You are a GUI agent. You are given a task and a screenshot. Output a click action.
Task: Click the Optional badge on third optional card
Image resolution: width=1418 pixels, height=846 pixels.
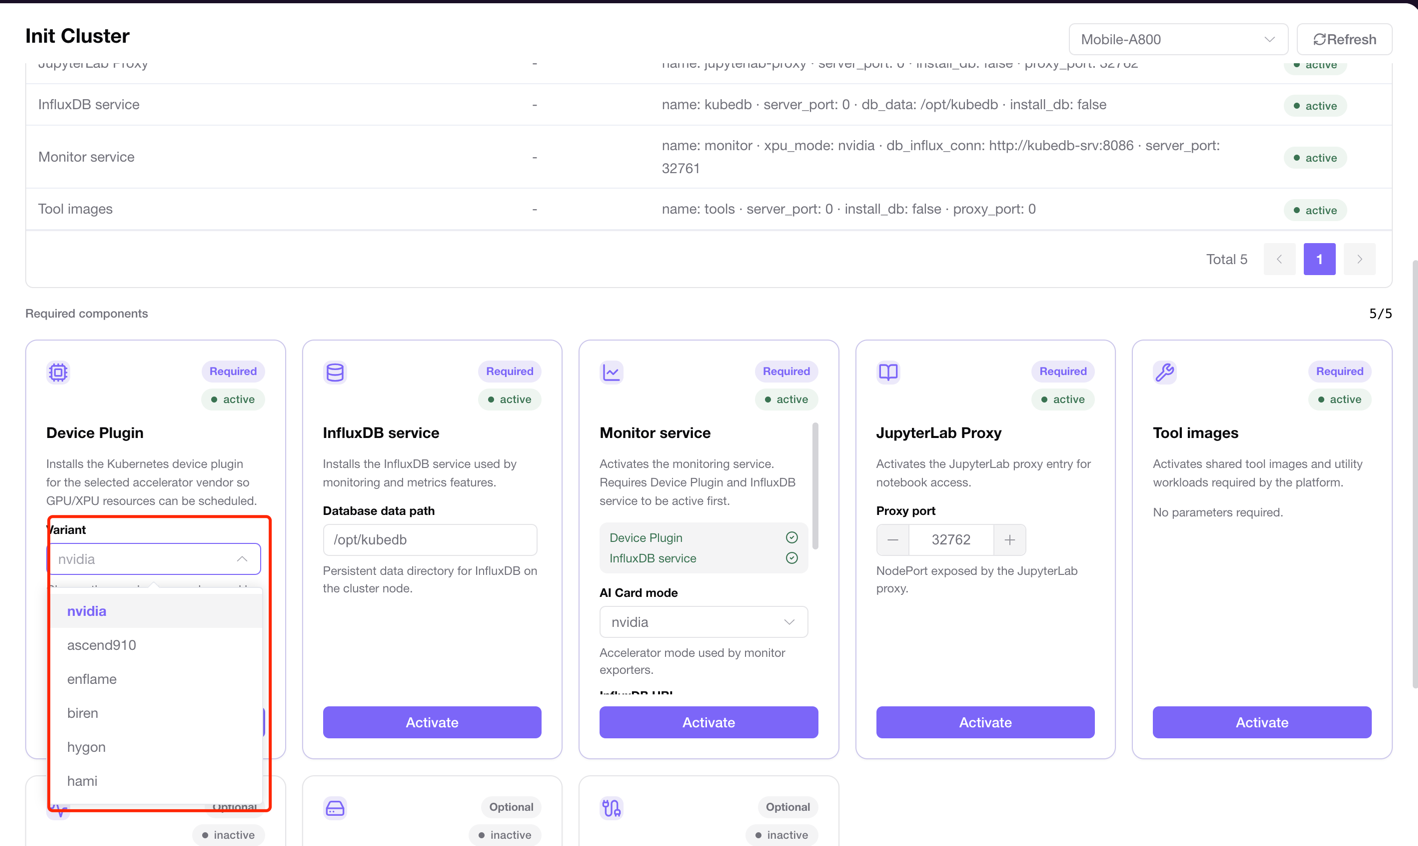pos(787,807)
